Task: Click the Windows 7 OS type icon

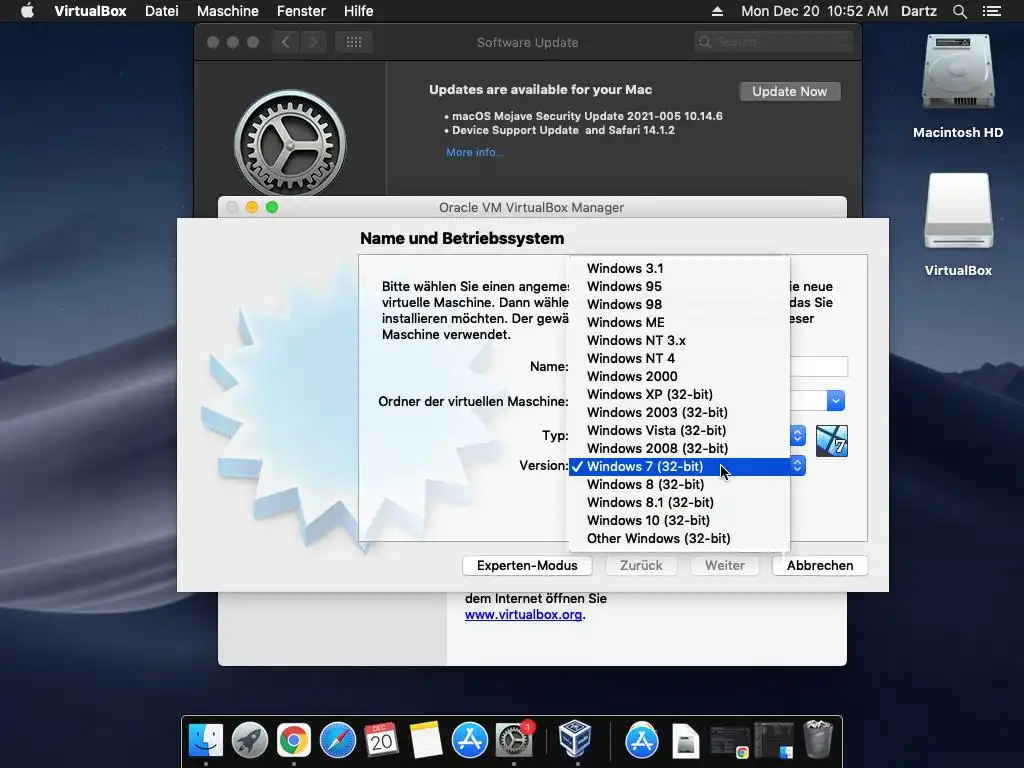Action: (831, 441)
